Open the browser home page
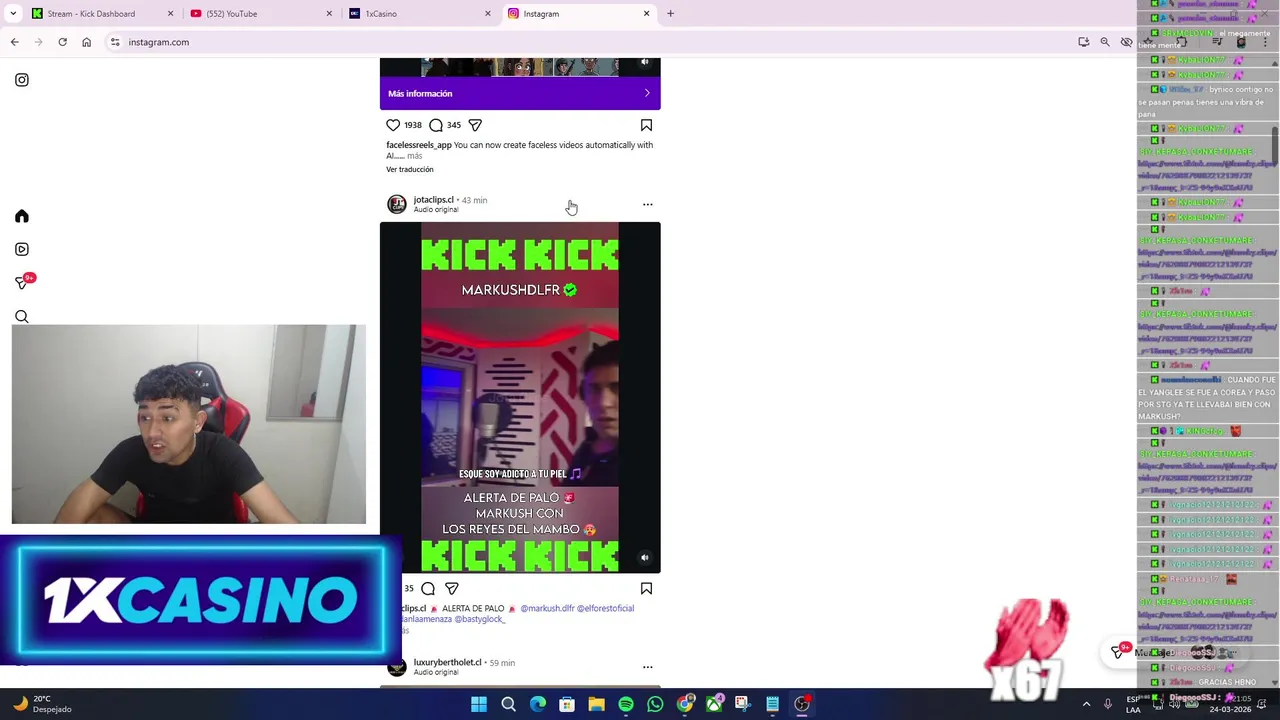Image resolution: width=1280 pixels, height=720 pixels. click(x=86, y=42)
